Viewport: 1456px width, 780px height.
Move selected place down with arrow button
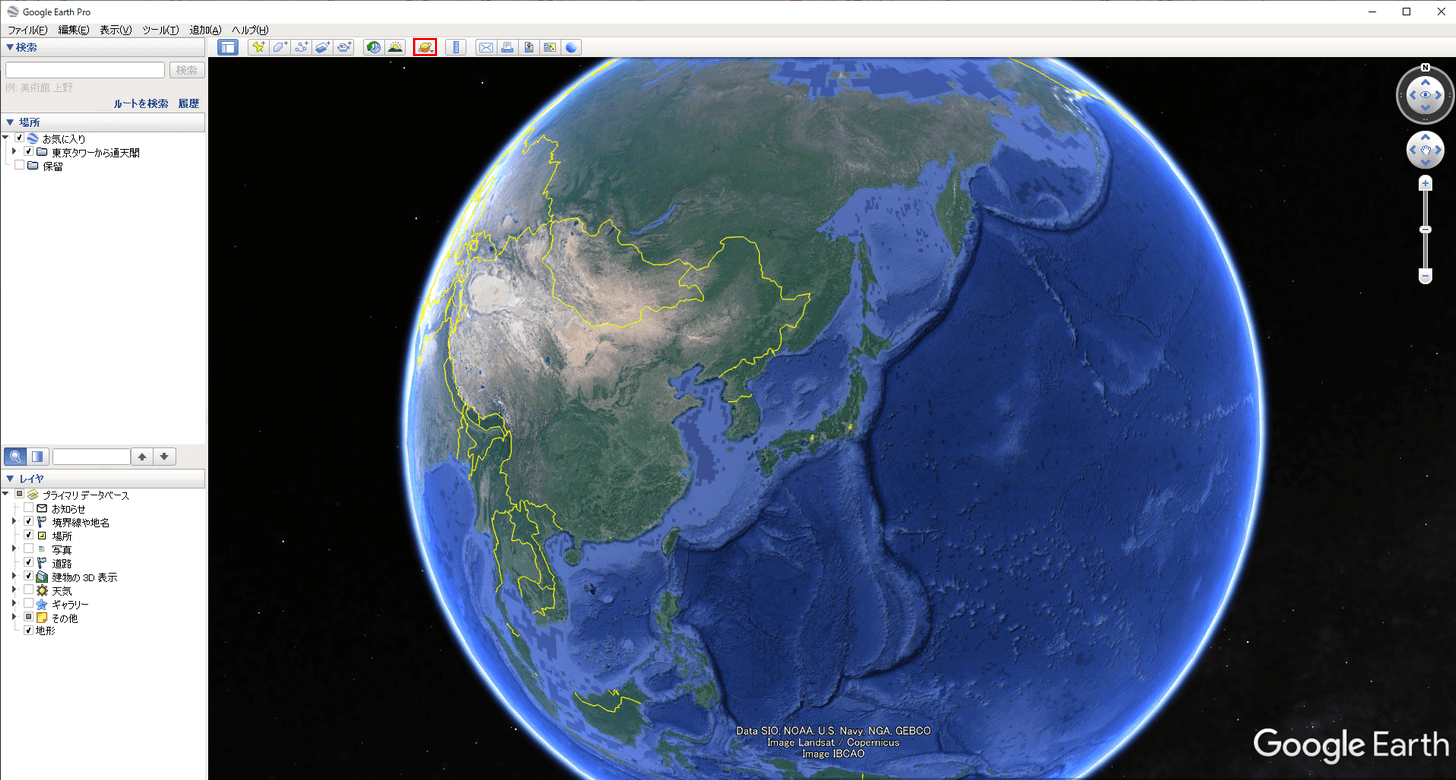click(166, 456)
